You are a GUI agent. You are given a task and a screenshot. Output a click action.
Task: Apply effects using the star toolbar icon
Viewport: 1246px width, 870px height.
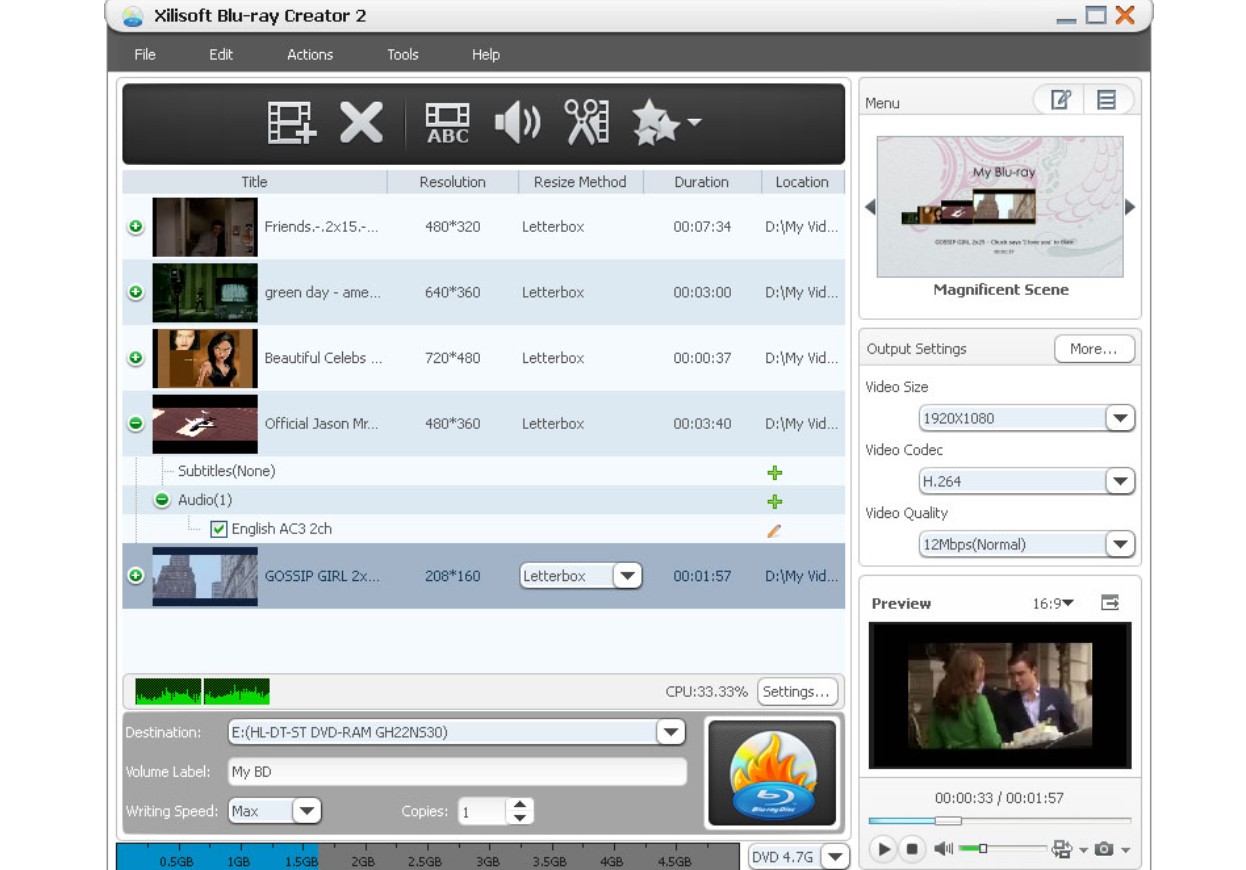[655, 124]
